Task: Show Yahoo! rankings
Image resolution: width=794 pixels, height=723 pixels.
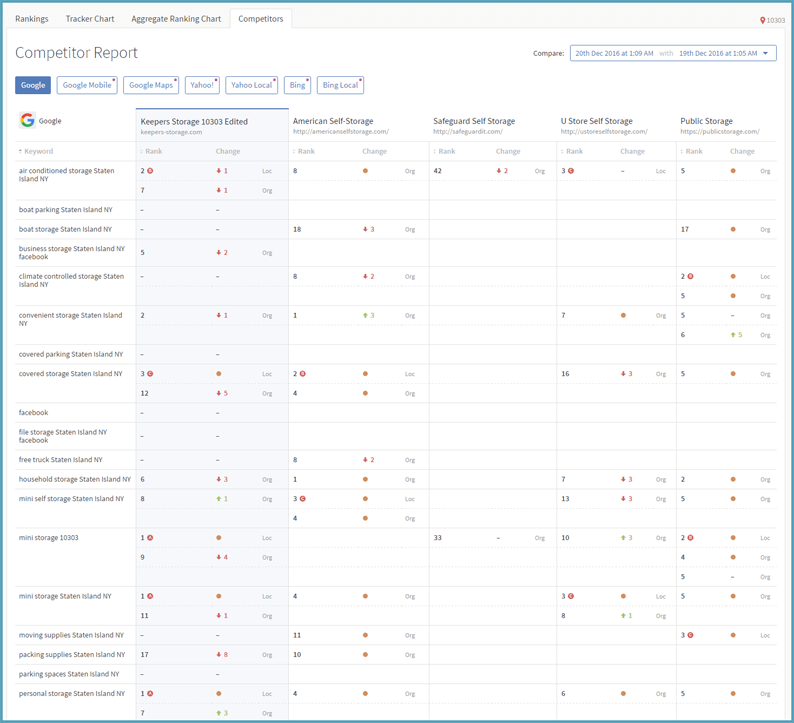Action: pyautogui.click(x=202, y=85)
